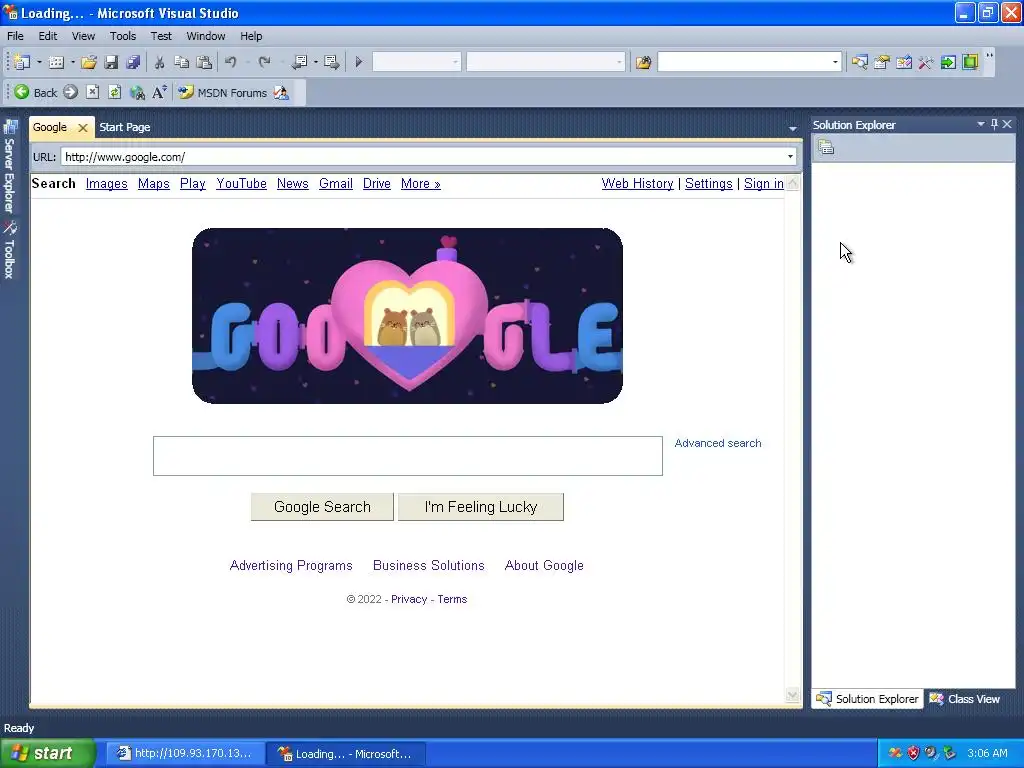This screenshot has height=768, width=1024.
Task: Open the Find combo box dropdown
Action: 835,62
